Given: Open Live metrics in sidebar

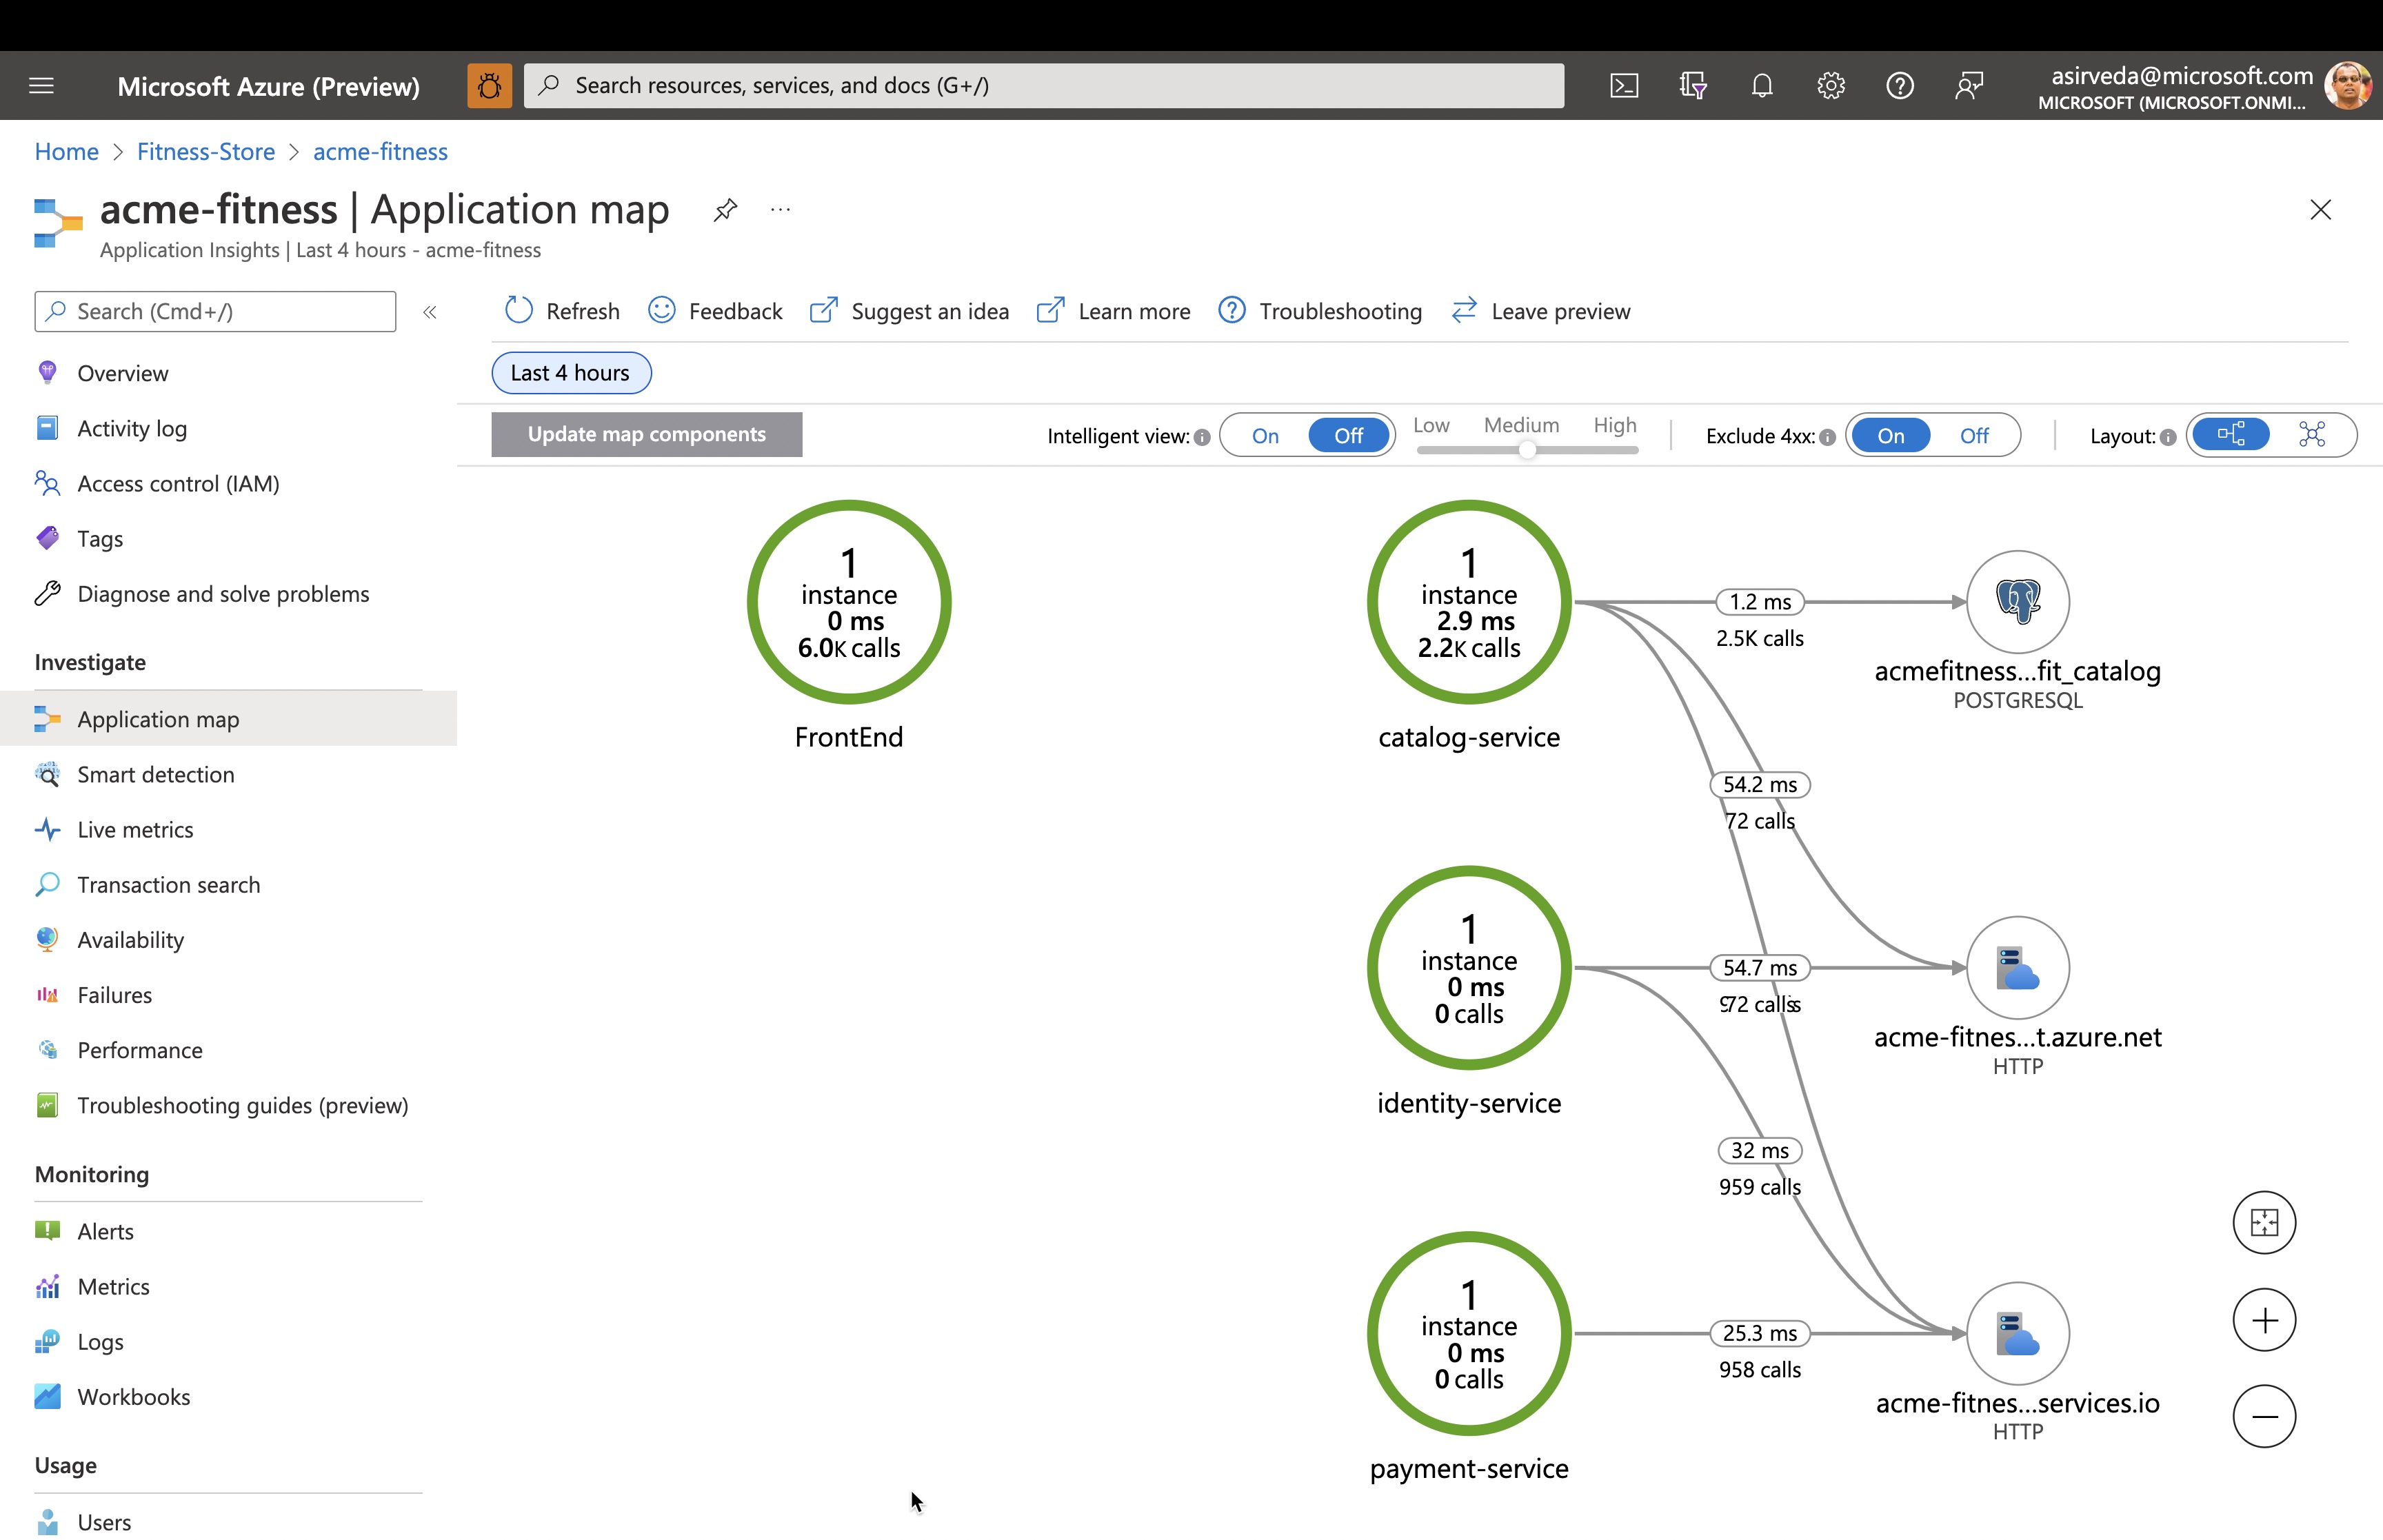Looking at the screenshot, I should [x=135, y=830].
